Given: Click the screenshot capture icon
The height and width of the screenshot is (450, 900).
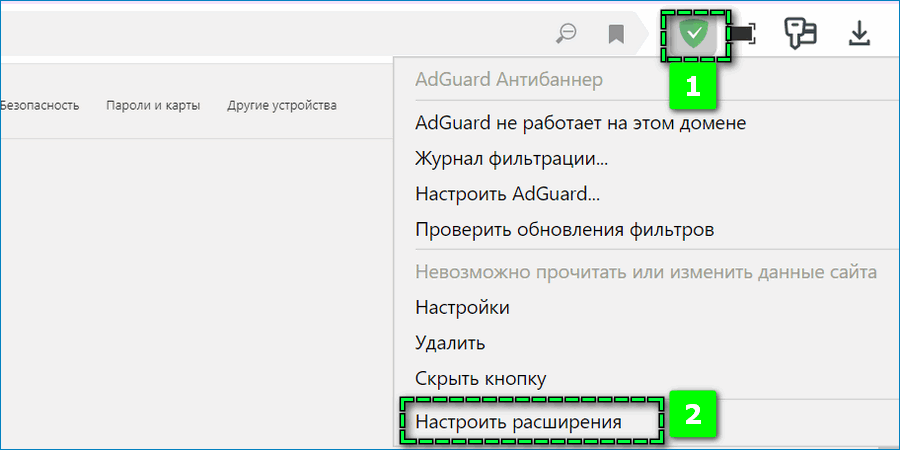Looking at the screenshot, I should point(742,34).
